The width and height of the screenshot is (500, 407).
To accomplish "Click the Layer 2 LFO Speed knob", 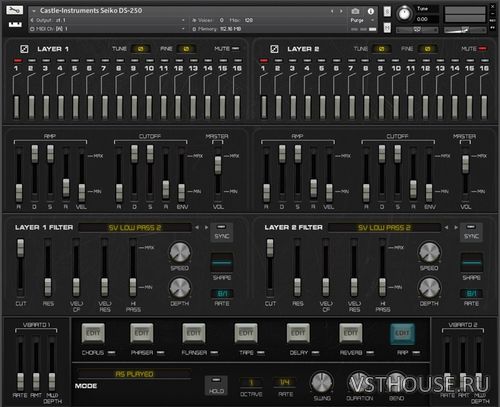I will [429, 252].
